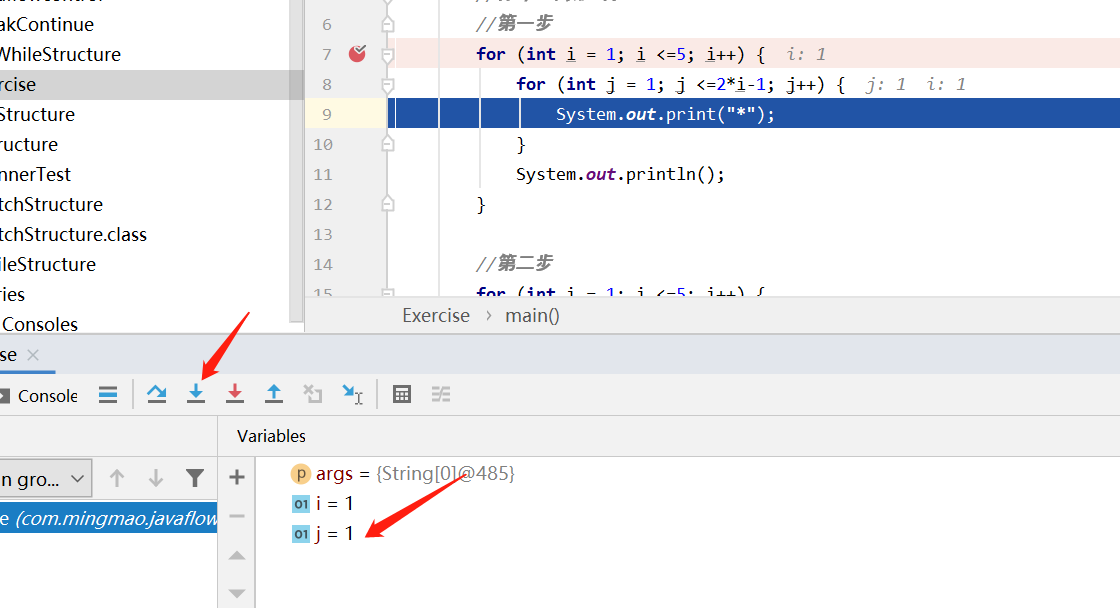The height and width of the screenshot is (608, 1120).
Task: Close the debug session tab
Action: tap(33, 354)
